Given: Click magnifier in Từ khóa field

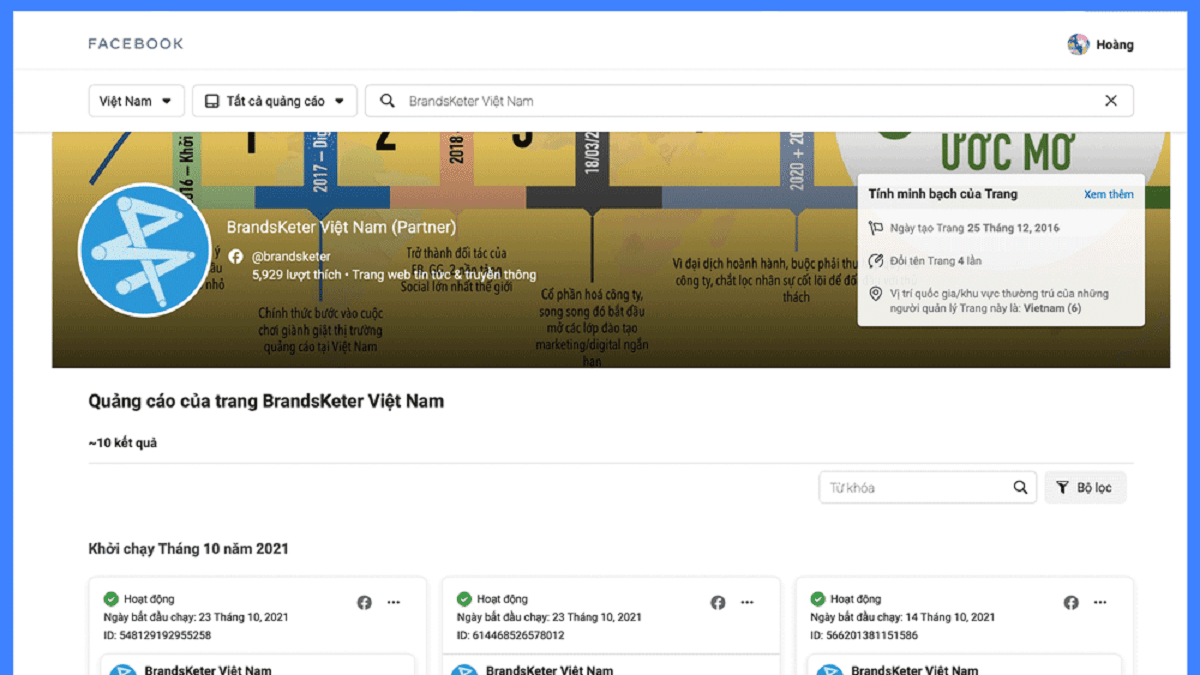Looking at the screenshot, I should pos(1020,487).
